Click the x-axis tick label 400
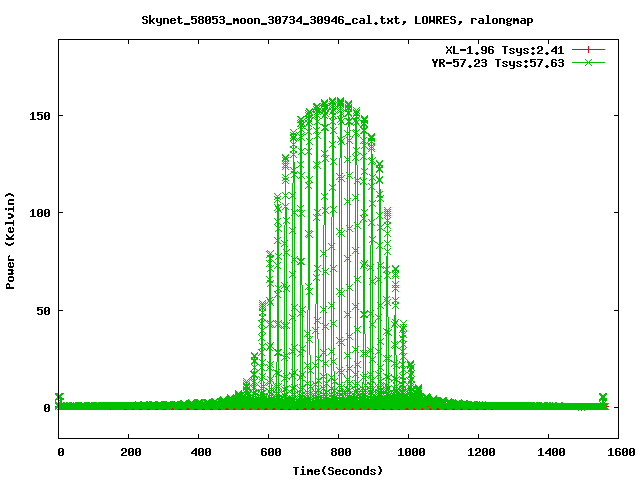 coord(201,452)
